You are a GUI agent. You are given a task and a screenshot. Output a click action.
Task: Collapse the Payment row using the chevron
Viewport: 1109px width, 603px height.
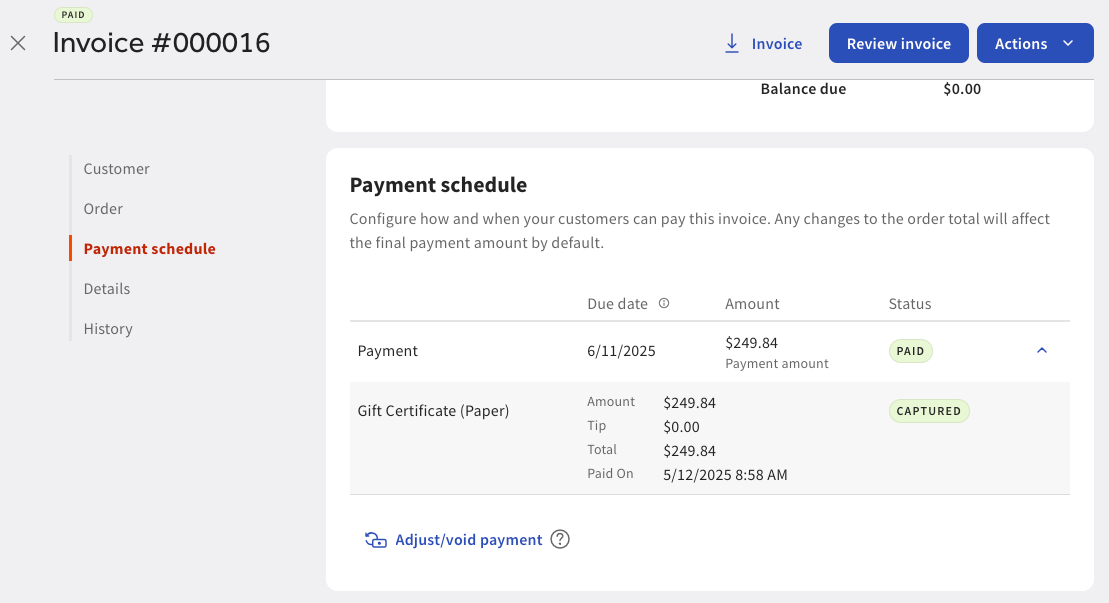click(1042, 351)
